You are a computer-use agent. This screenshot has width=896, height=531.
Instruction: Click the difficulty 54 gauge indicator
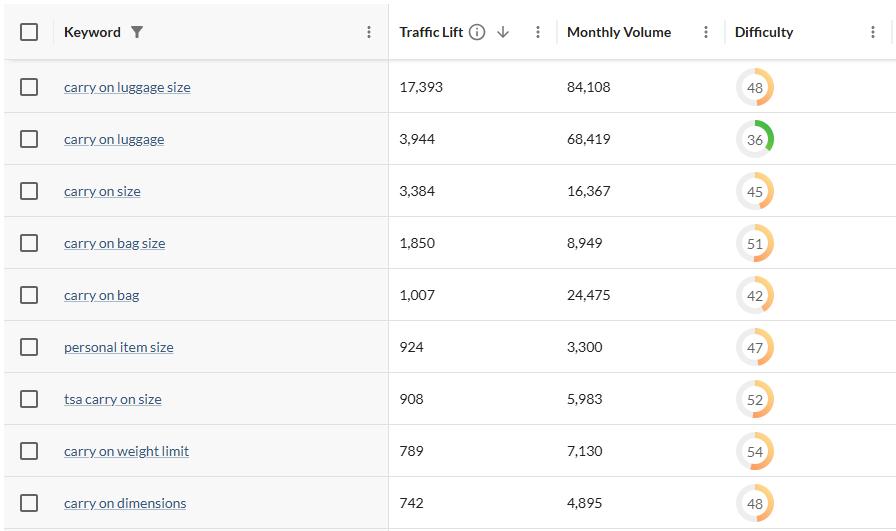(755, 451)
